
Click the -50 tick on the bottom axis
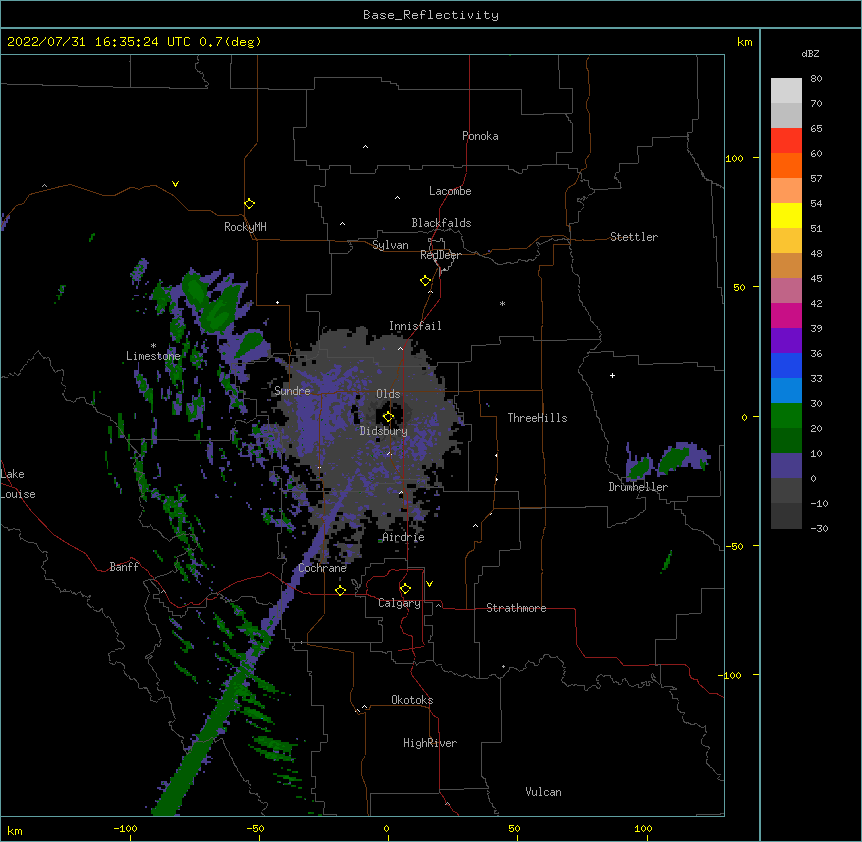(x=255, y=829)
